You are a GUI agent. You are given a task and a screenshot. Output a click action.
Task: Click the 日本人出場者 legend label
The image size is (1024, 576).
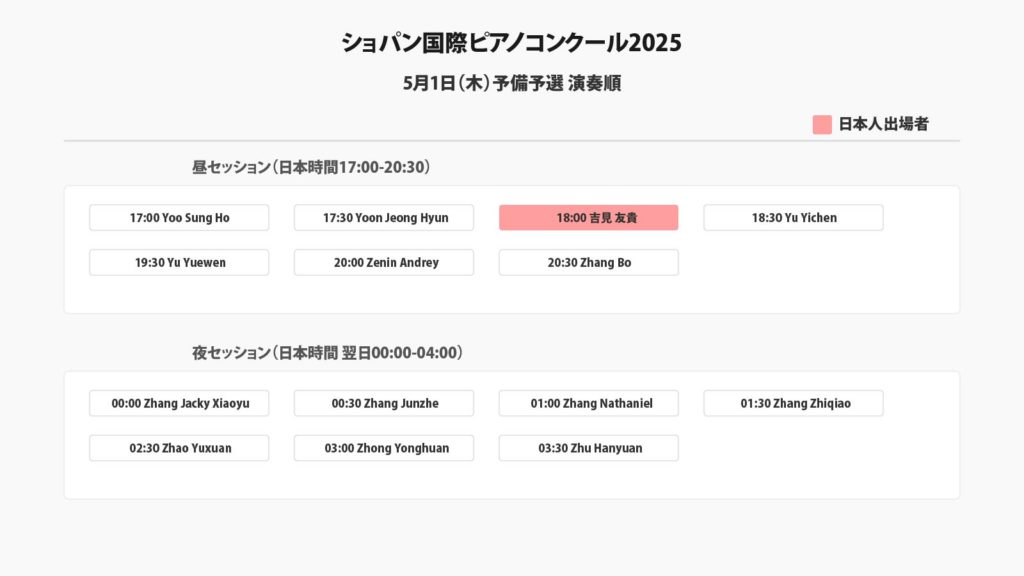(x=883, y=125)
